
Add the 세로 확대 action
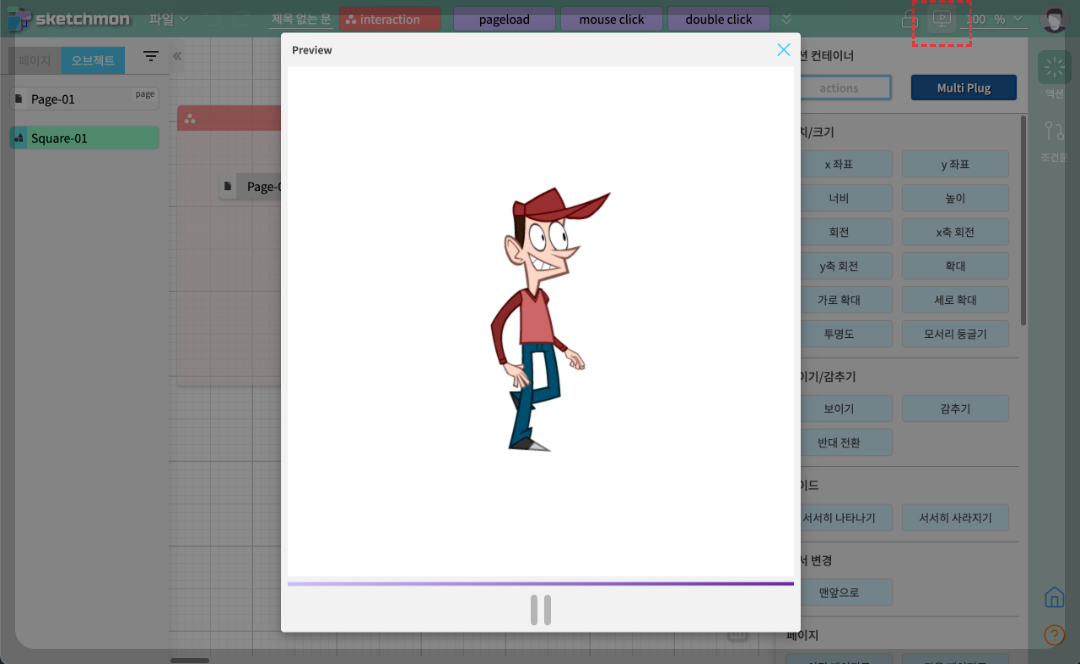coord(955,300)
